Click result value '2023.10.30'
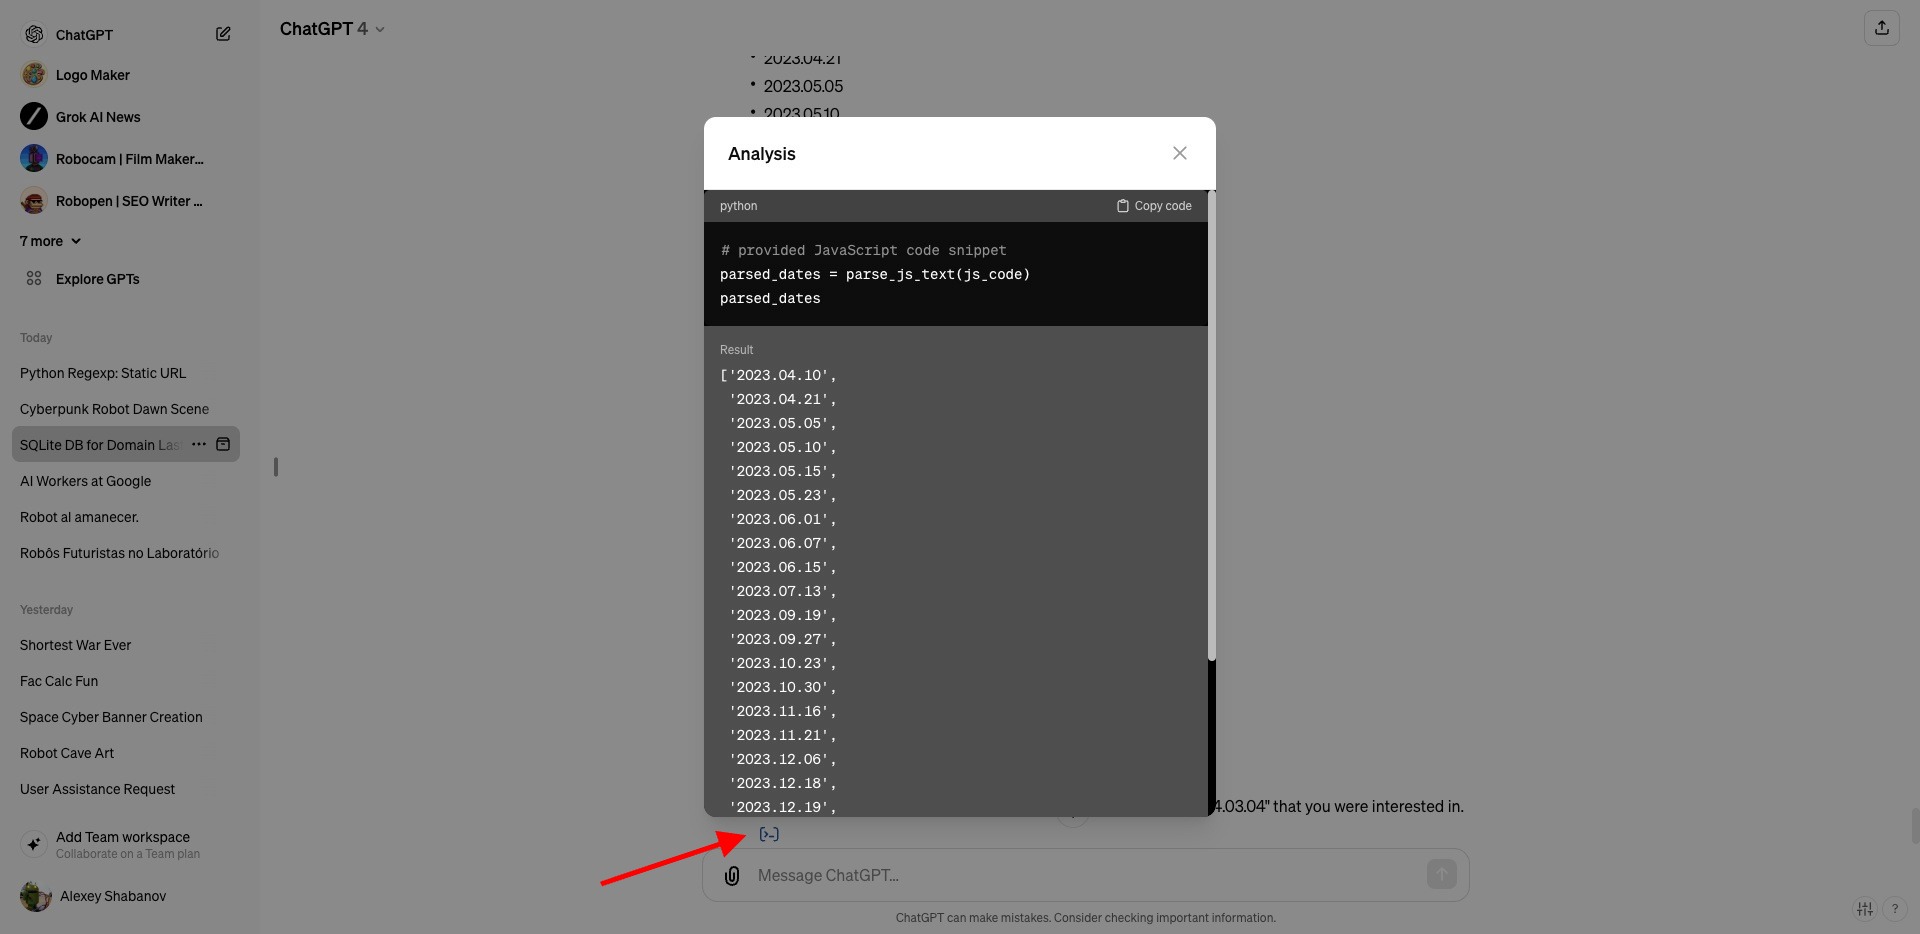 click(781, 687)
